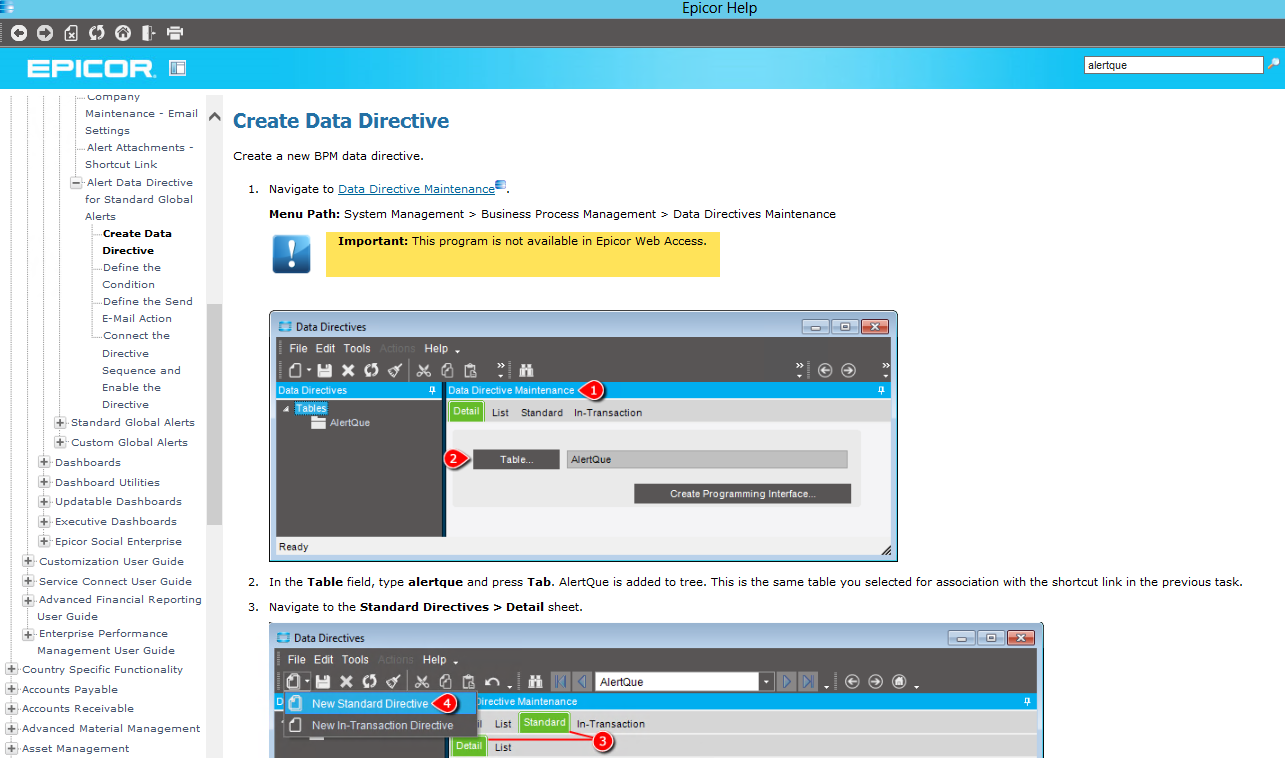1285x758 pixels.
Task: Focus the search field containing alertque
Action: [x=1174, y=65]
